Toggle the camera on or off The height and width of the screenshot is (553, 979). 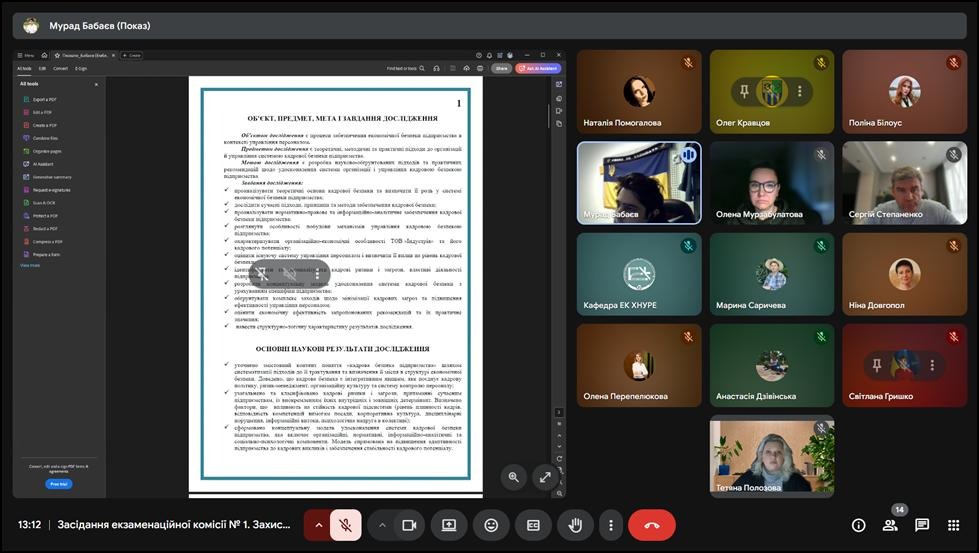pyautogui.click(x=408, y=525)
